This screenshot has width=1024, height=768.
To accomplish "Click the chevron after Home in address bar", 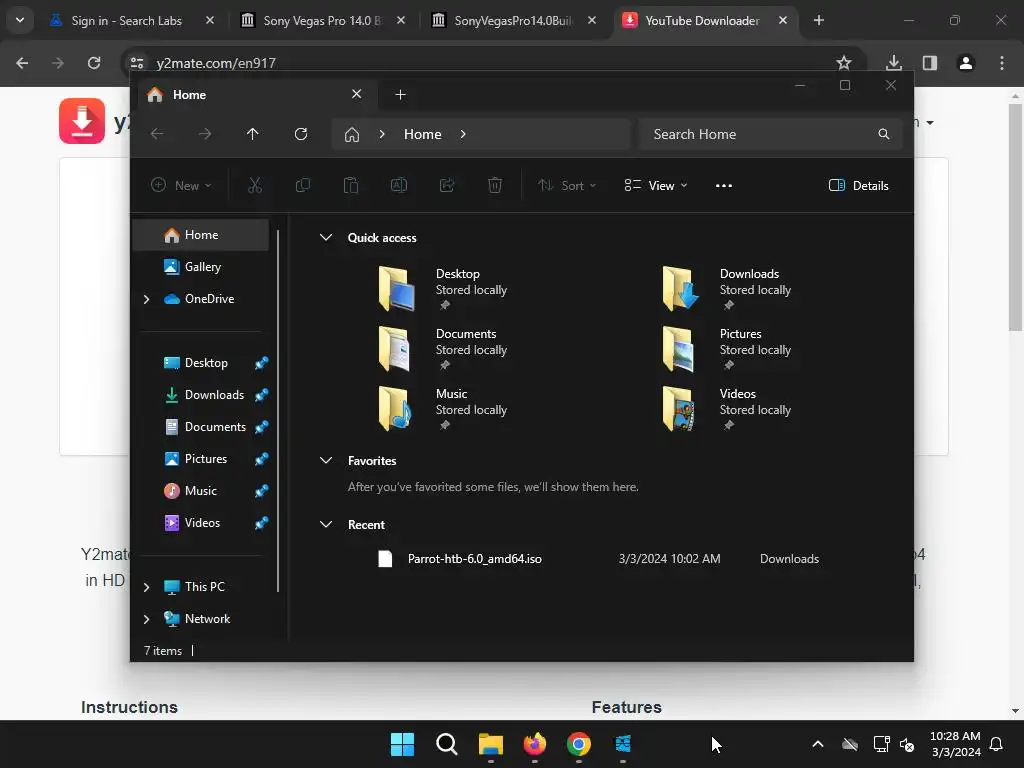I will pos(463,134).
